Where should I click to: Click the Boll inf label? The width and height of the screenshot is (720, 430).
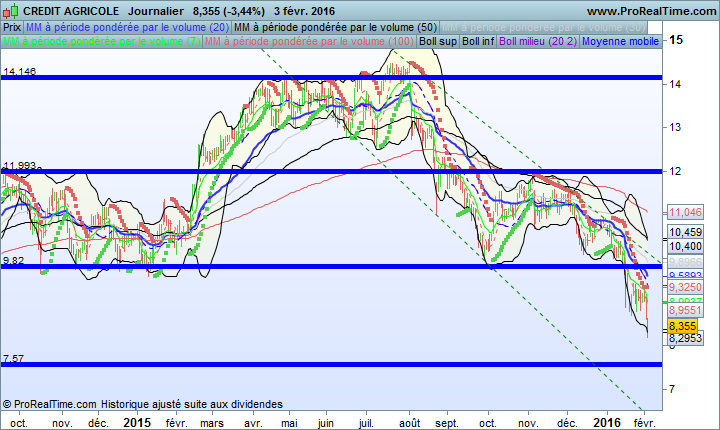coord(478,41)
